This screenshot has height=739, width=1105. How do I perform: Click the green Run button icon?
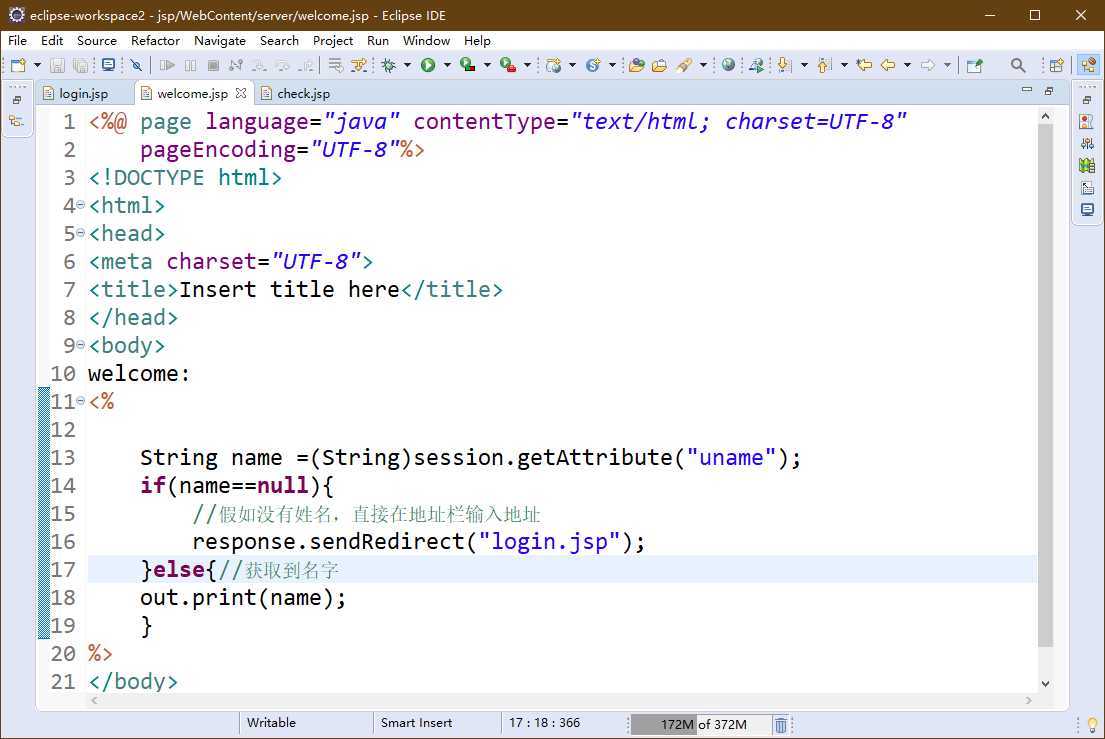tap(428, 66)
